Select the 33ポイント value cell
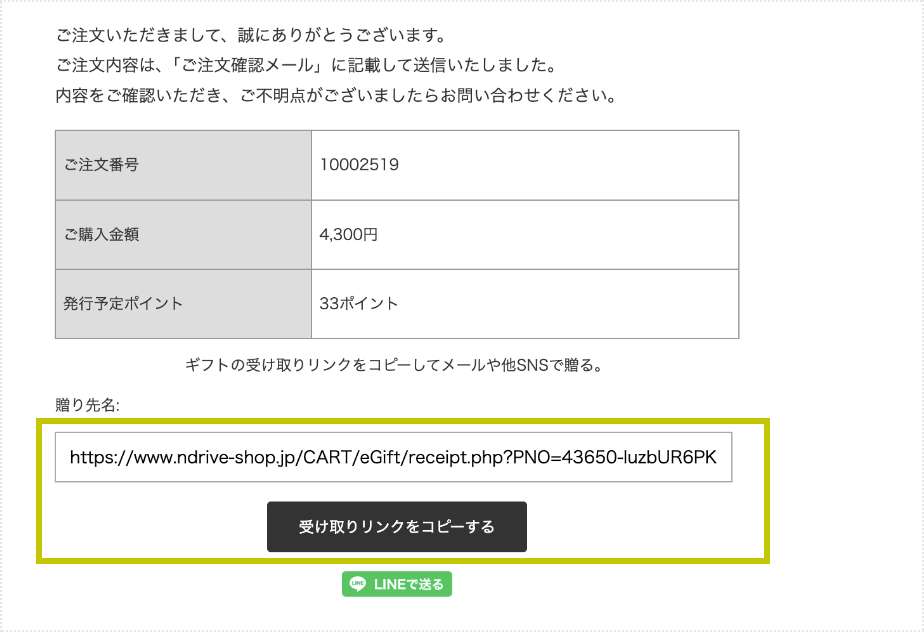Image resolution: width=924 pixels, height=632 pixels. (x=524, y=304)
